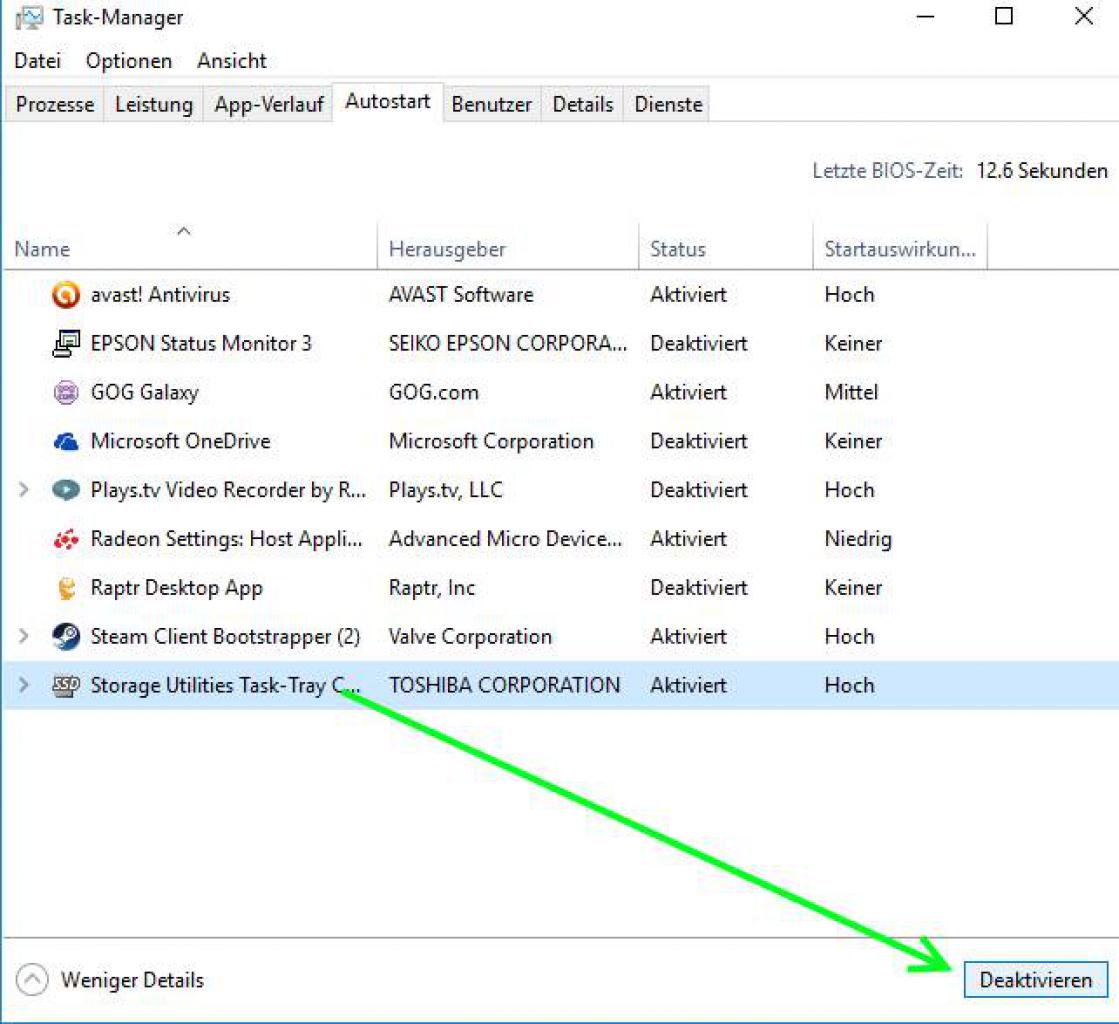Screen dimensions: 1119x1024
Task: Switch to the Prozesse tab
Action: 54,104
